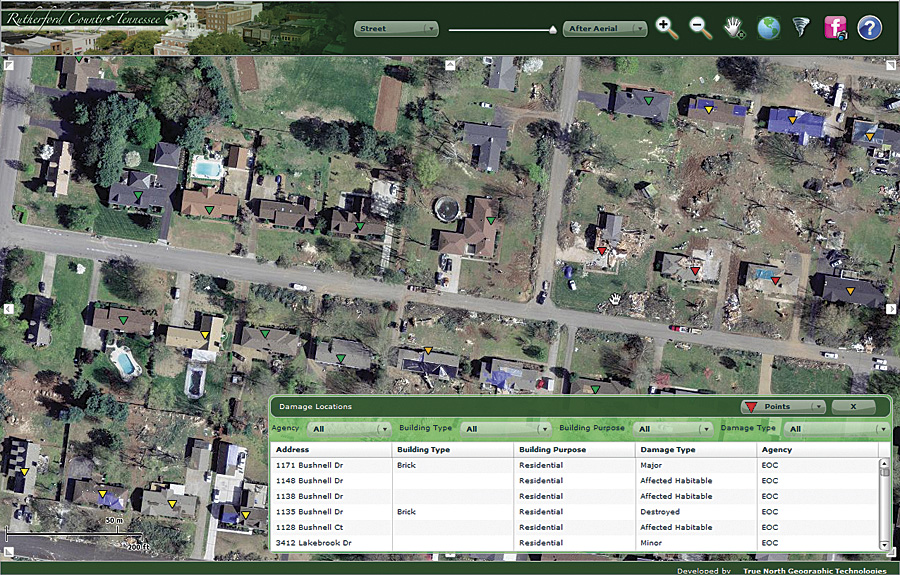Screen dimensions: 900x575
Task: Open the Building Type filter dropdown
Action: tap(507, 429)
